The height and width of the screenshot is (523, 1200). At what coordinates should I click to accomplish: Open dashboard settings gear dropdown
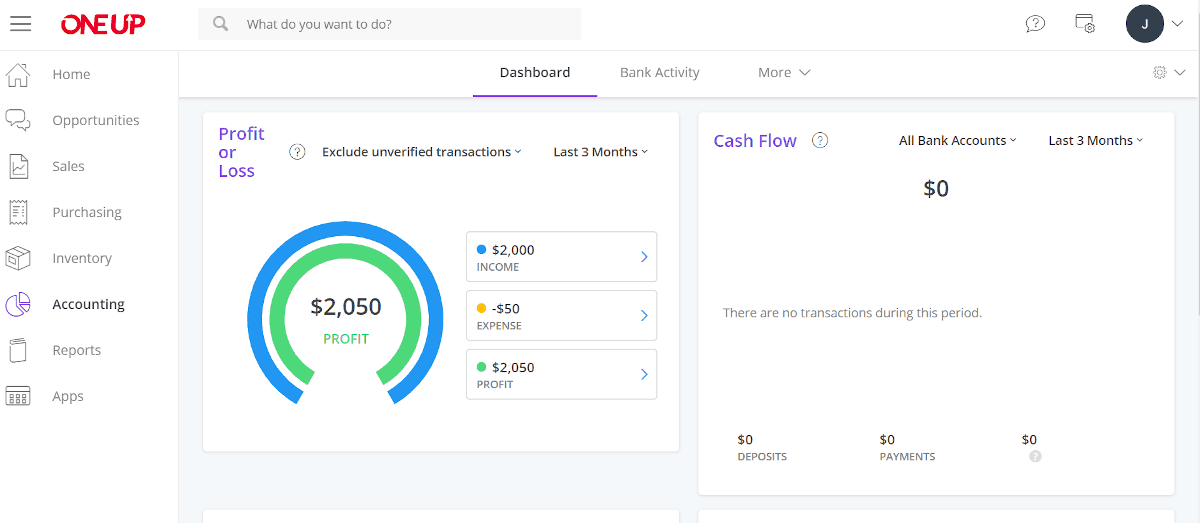(x=1169, y=72)
